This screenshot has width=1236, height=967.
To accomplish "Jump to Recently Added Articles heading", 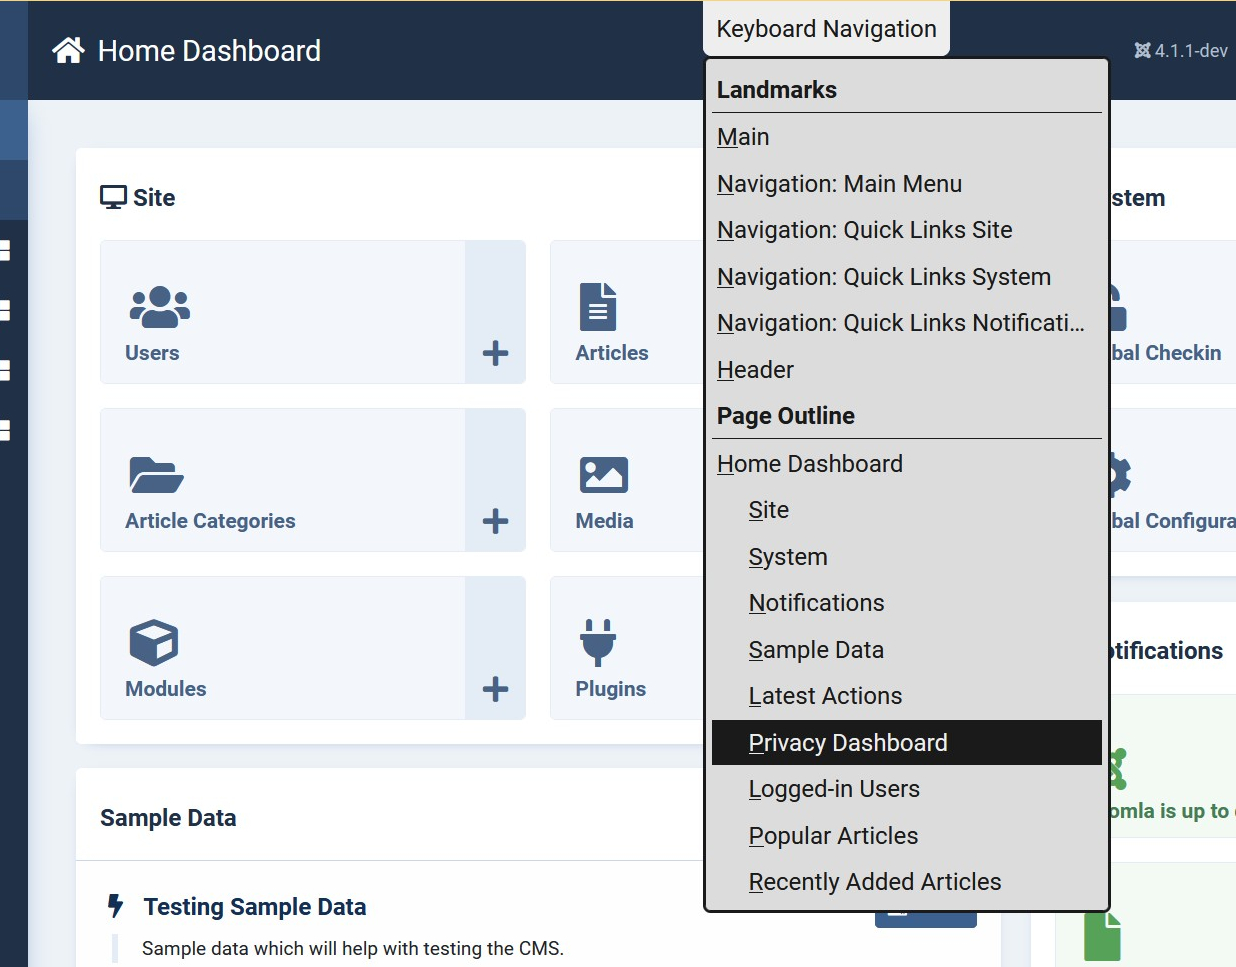I will tap(874, 882).
